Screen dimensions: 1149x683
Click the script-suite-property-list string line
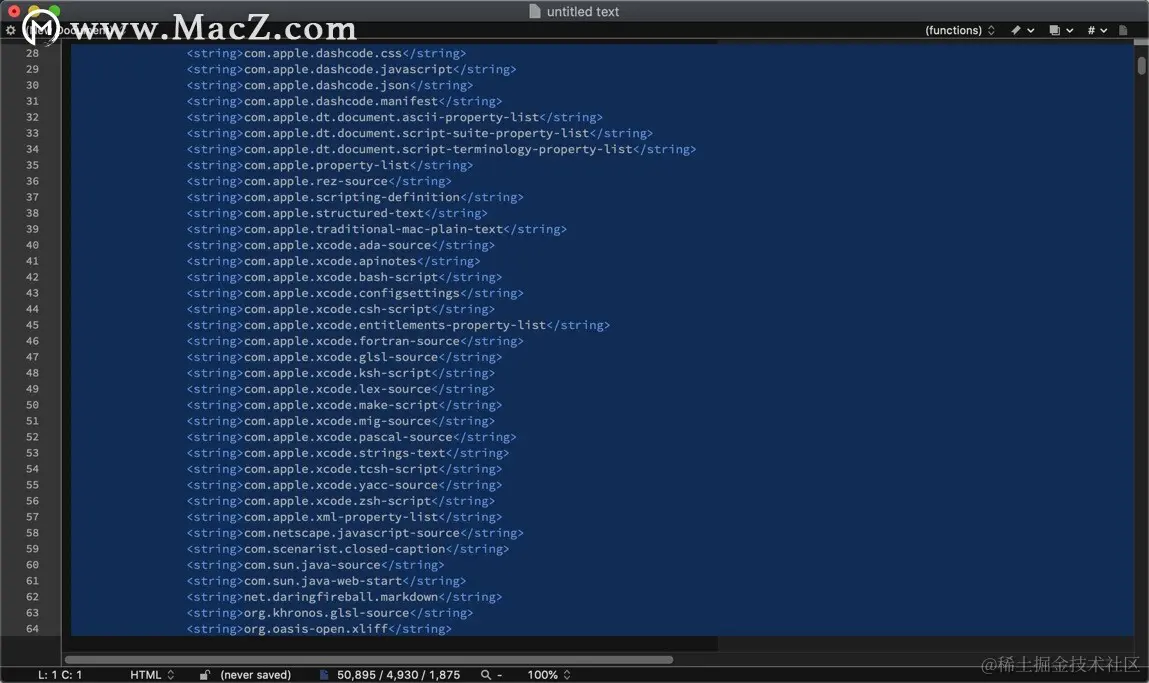pyautogui.click(x=419, y=133)
